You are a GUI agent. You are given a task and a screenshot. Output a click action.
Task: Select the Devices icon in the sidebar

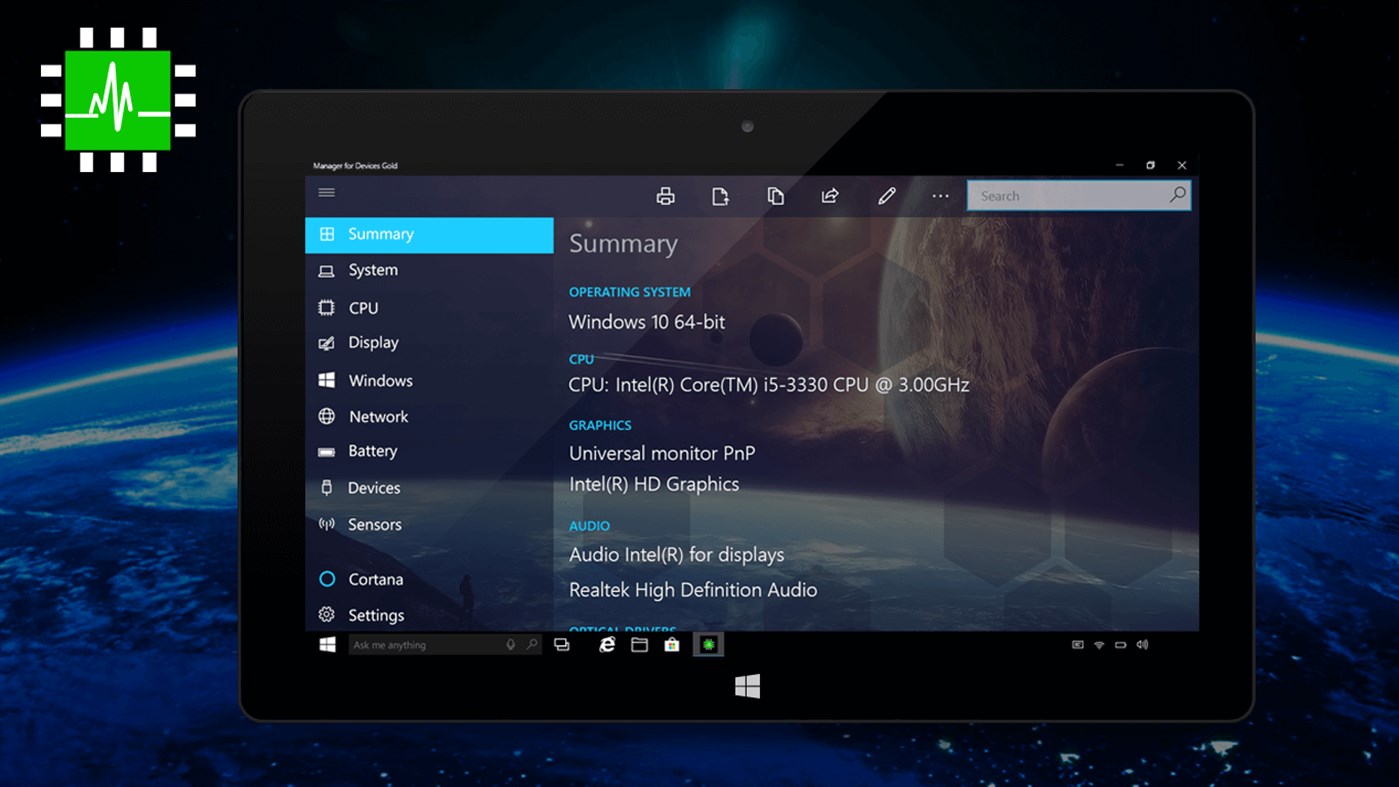(x=326, y=488)
